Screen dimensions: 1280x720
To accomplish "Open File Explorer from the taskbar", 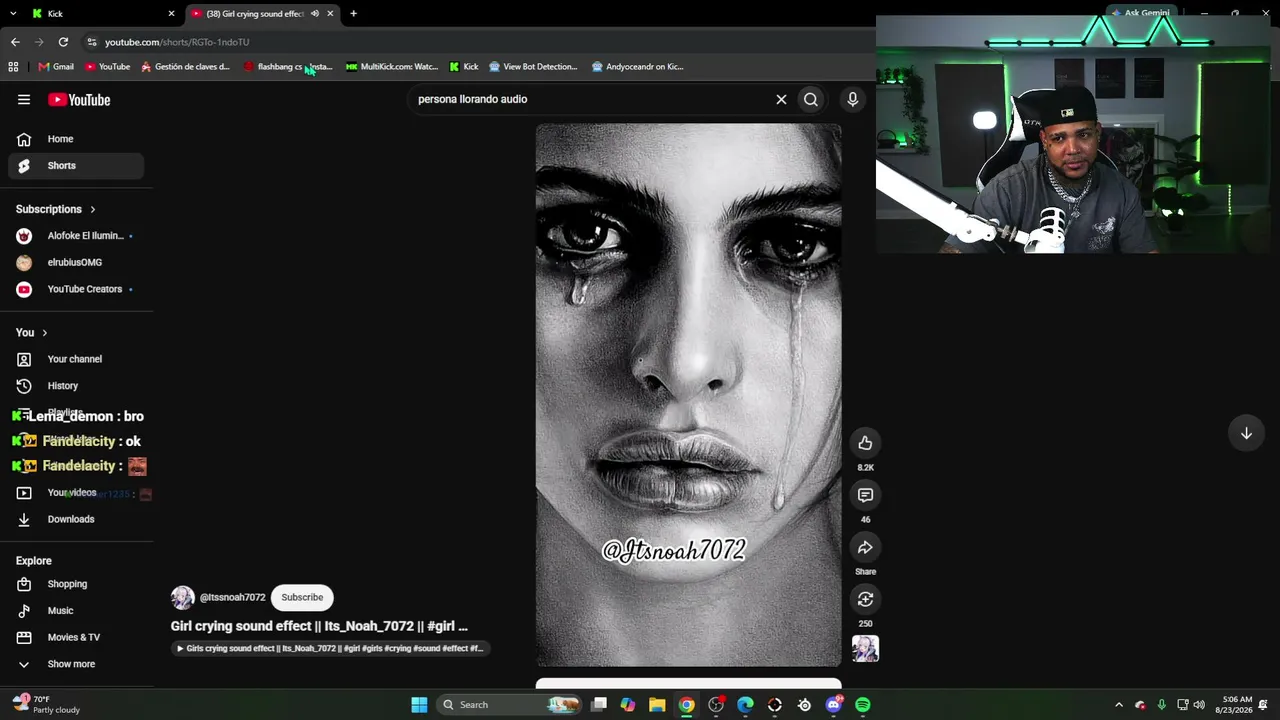I will tap(657, 705).
